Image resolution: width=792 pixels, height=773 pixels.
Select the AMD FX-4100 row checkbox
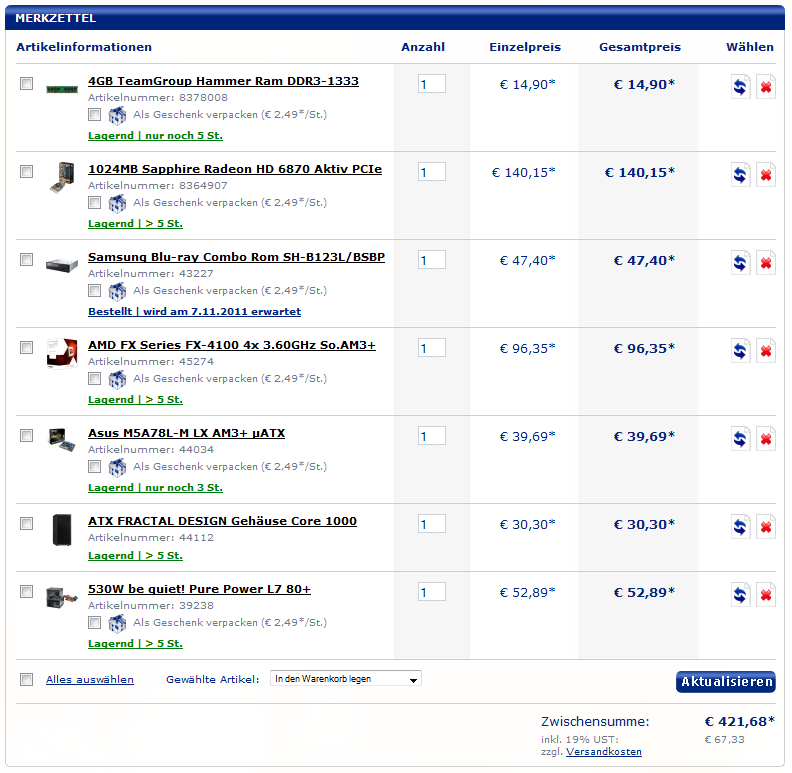coord(26,347)
